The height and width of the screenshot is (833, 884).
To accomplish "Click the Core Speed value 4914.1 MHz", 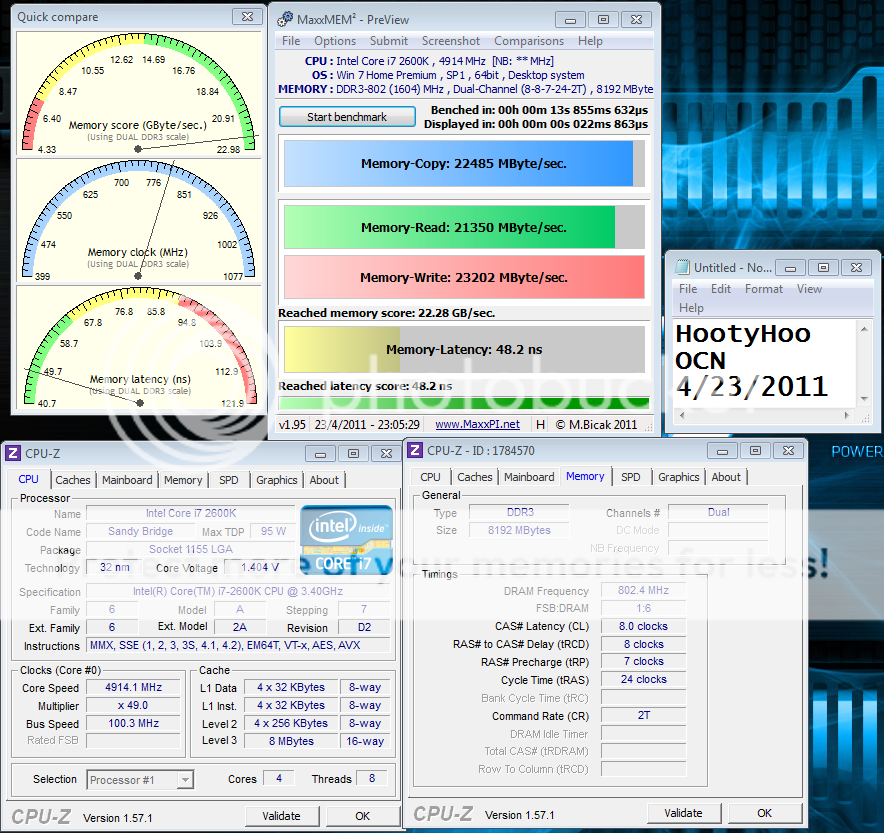I will 134,688.
